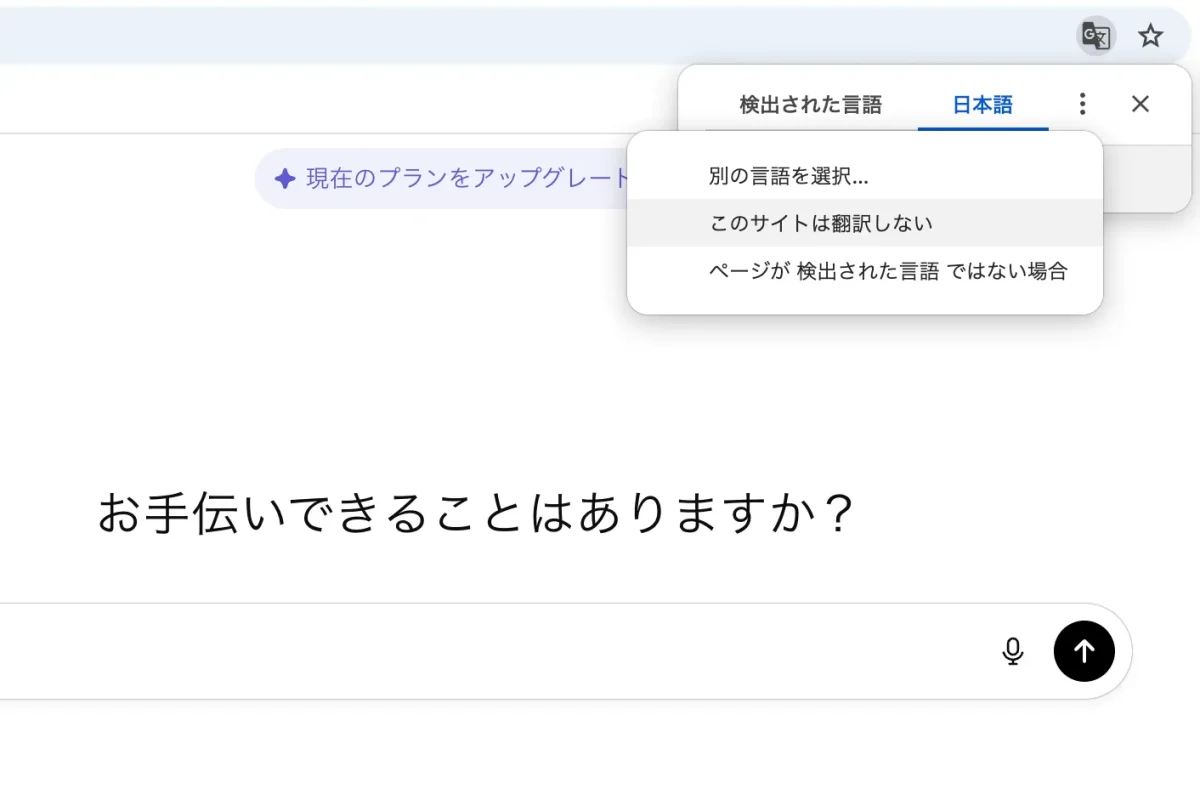Screen dimensions: 1200x811
Task: Click ページが 検出された言語 ではない場合 menu entry
Action: coord(888,271)
